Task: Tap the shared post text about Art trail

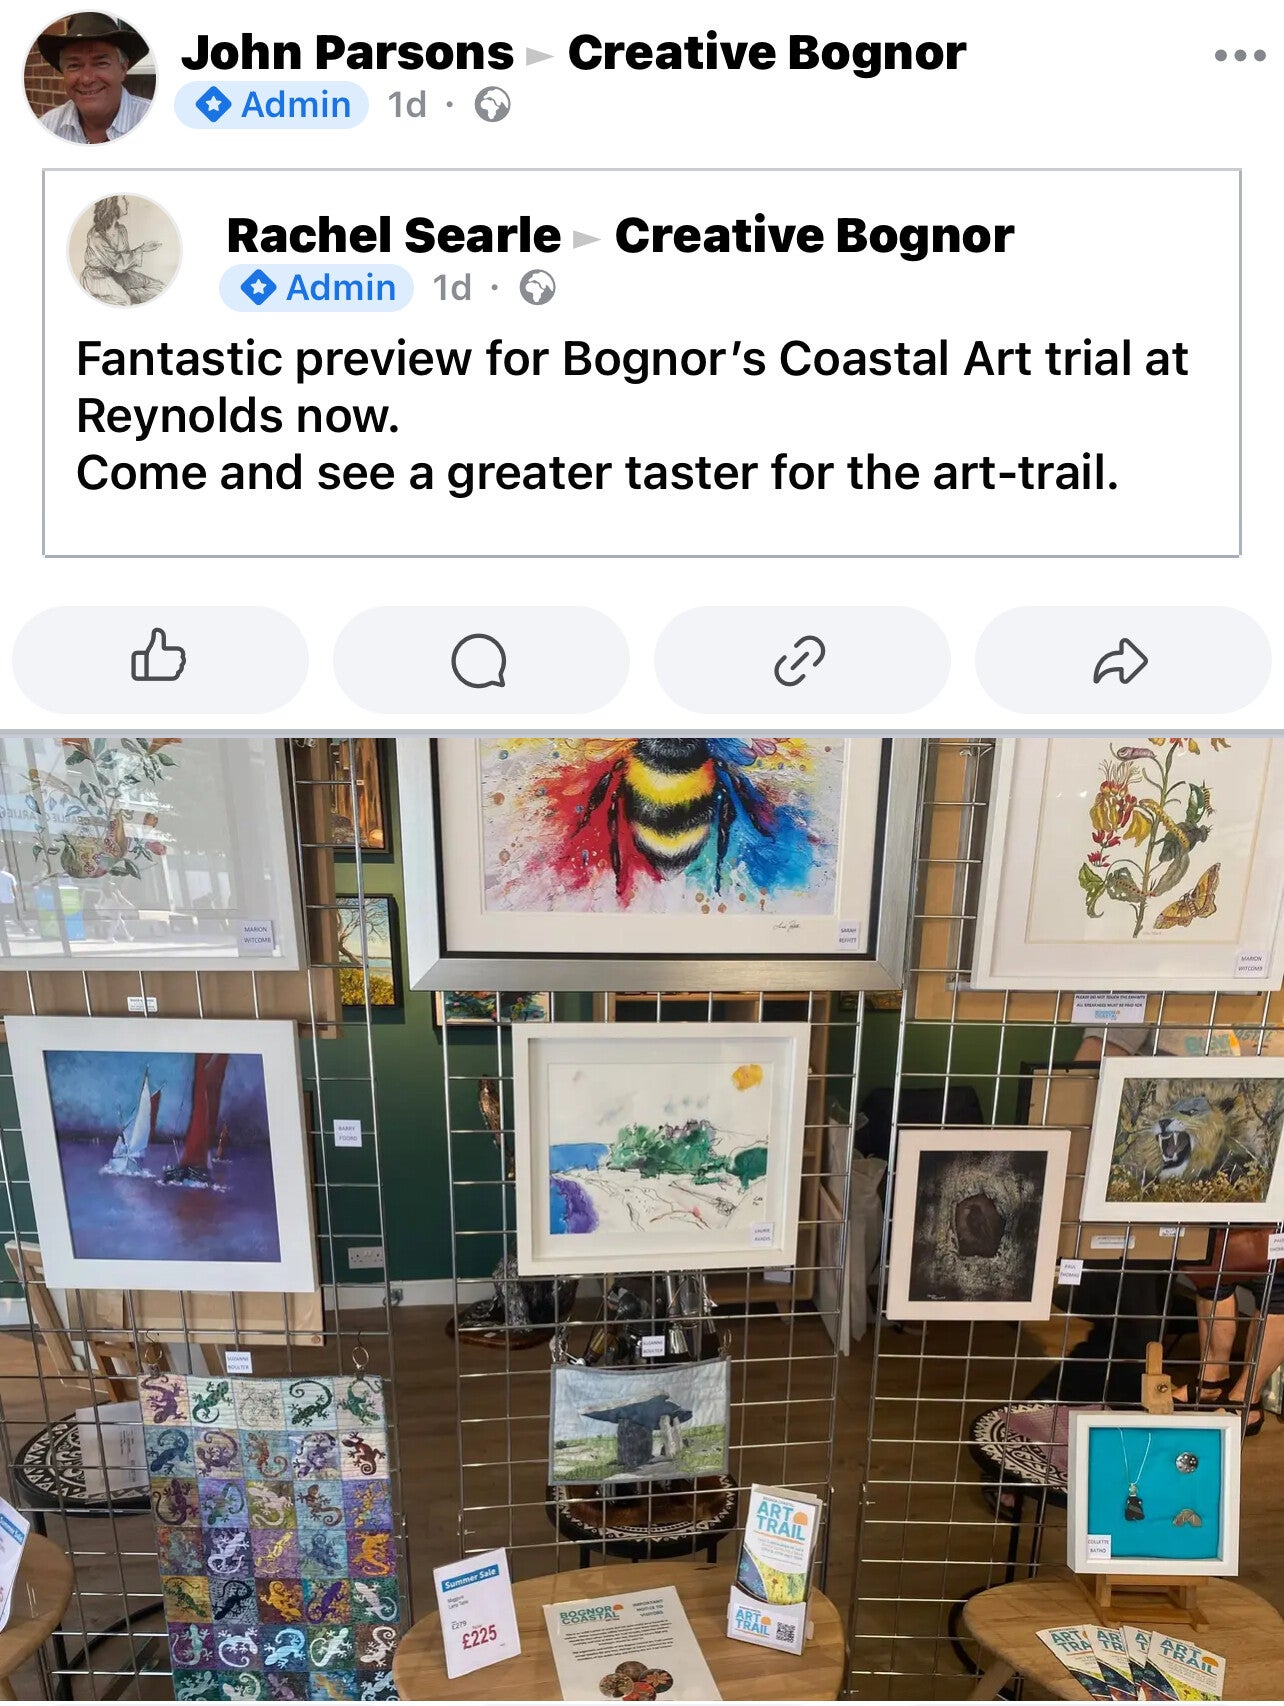Action: tap(632, 416)
